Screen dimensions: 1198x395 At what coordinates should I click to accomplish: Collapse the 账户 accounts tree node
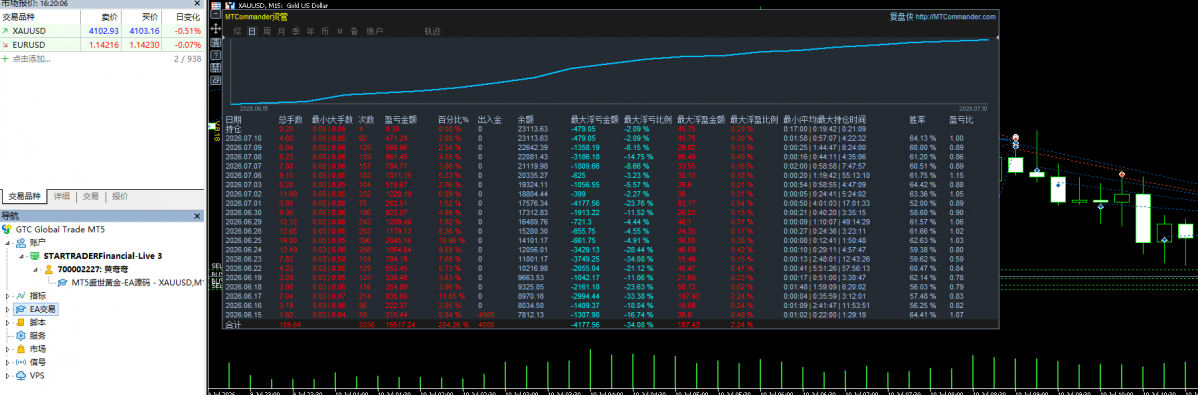pyautogui.click(x=8, y=242)
